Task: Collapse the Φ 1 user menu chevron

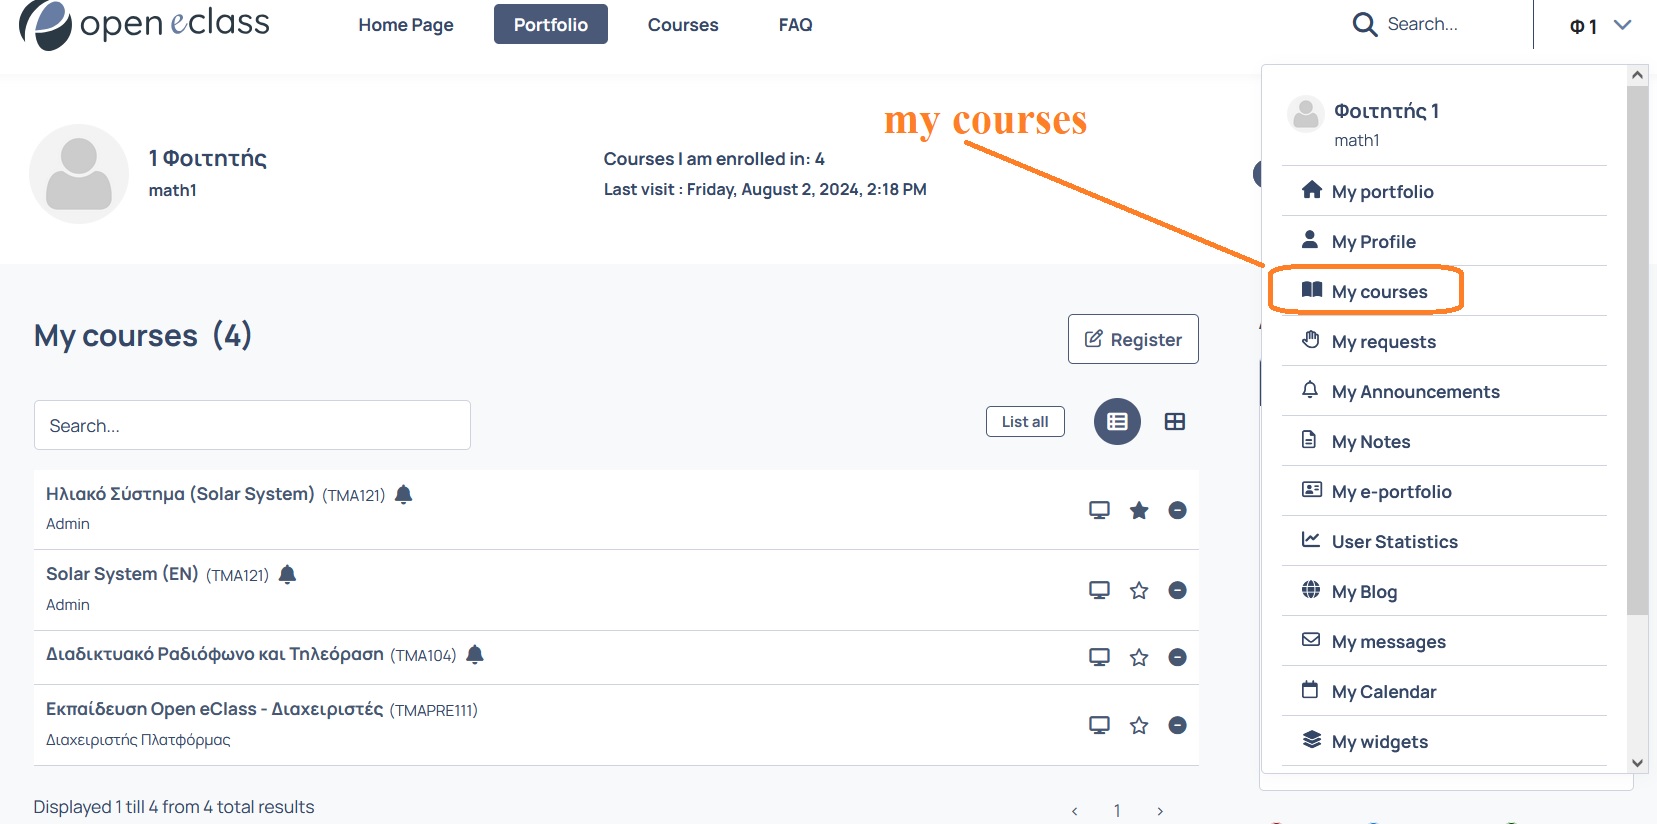Action: (x=1623, y=25)
